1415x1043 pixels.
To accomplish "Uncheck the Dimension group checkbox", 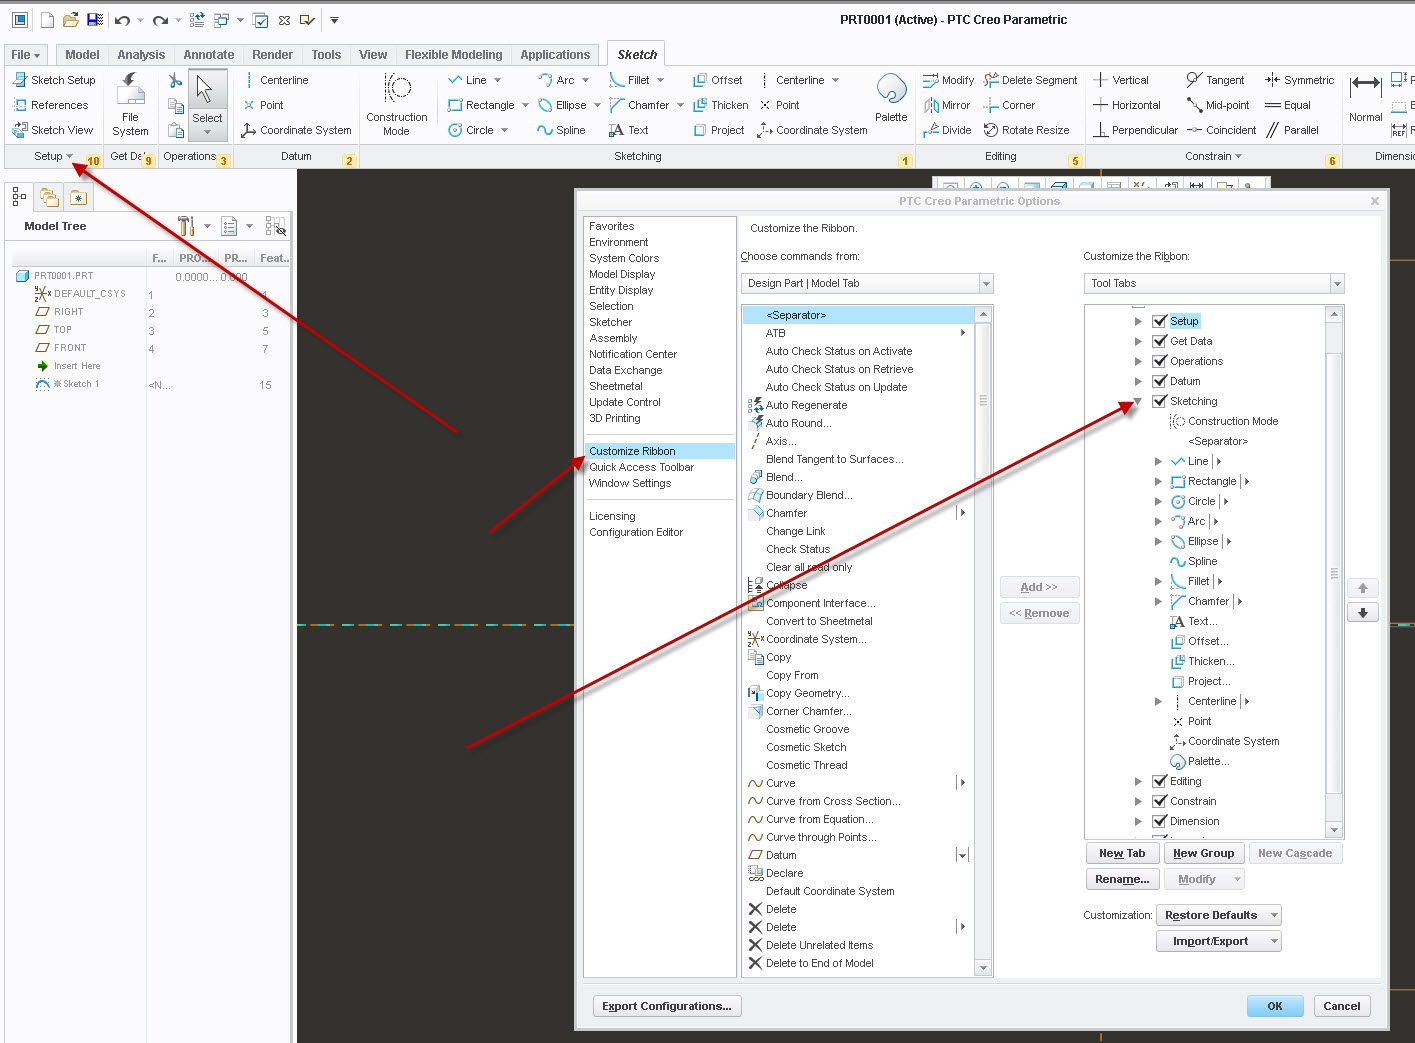I will (1160, 821).
